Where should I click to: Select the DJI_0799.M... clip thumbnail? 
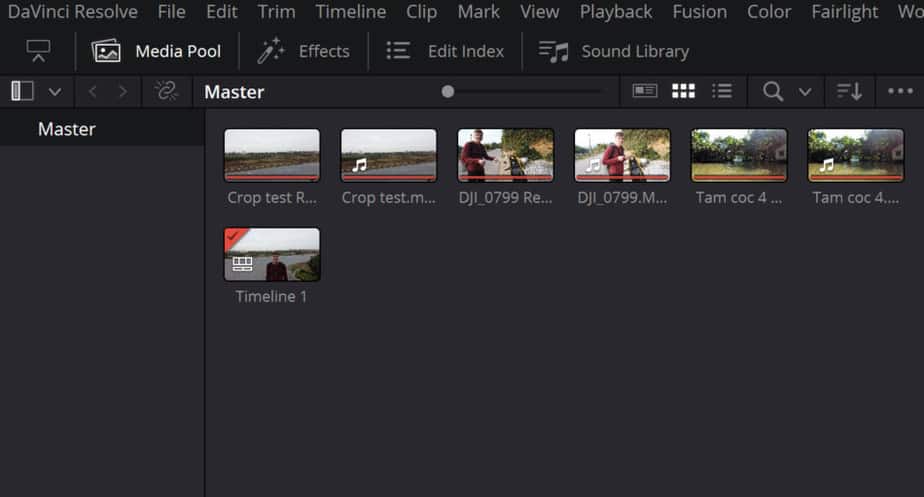622,155
